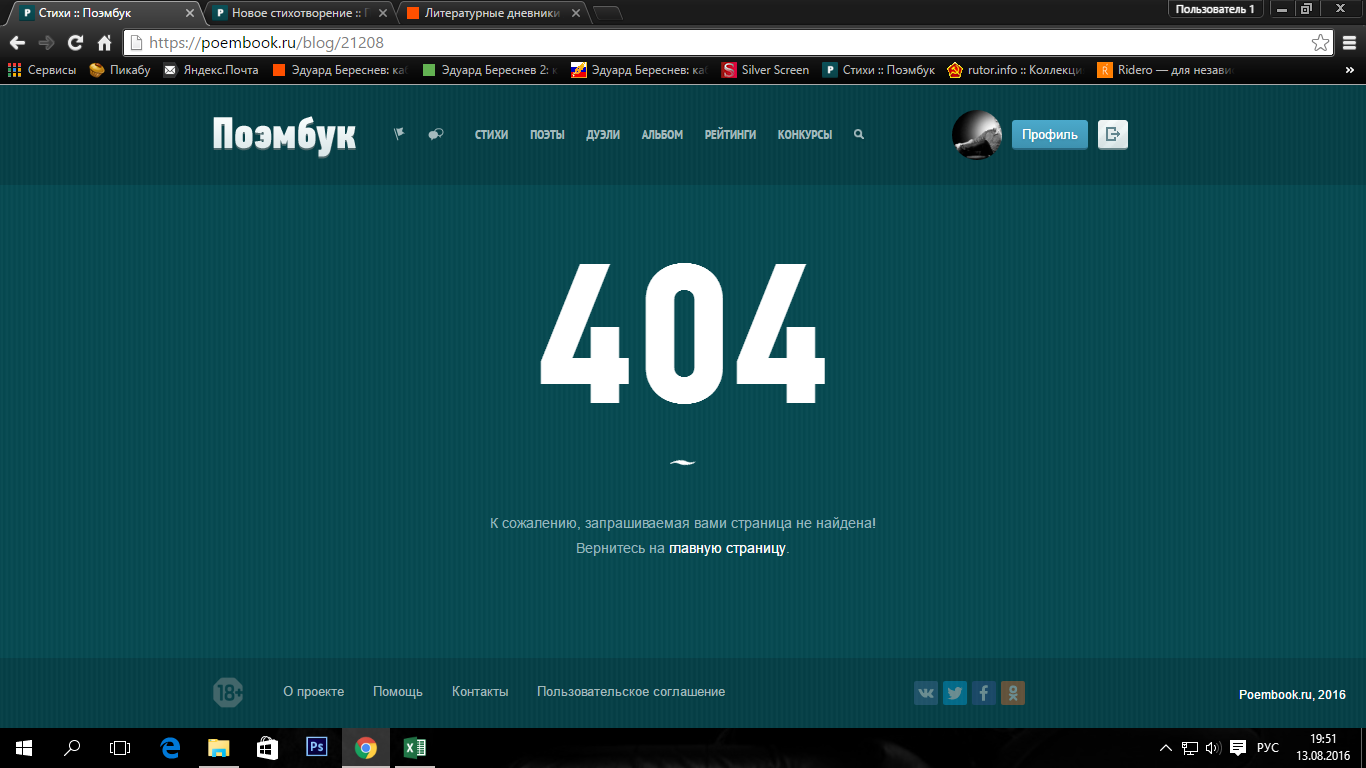Click the user avatar thumbnail
The image size is (1366, 768).
pyautogui.click(x=976, y=135)
